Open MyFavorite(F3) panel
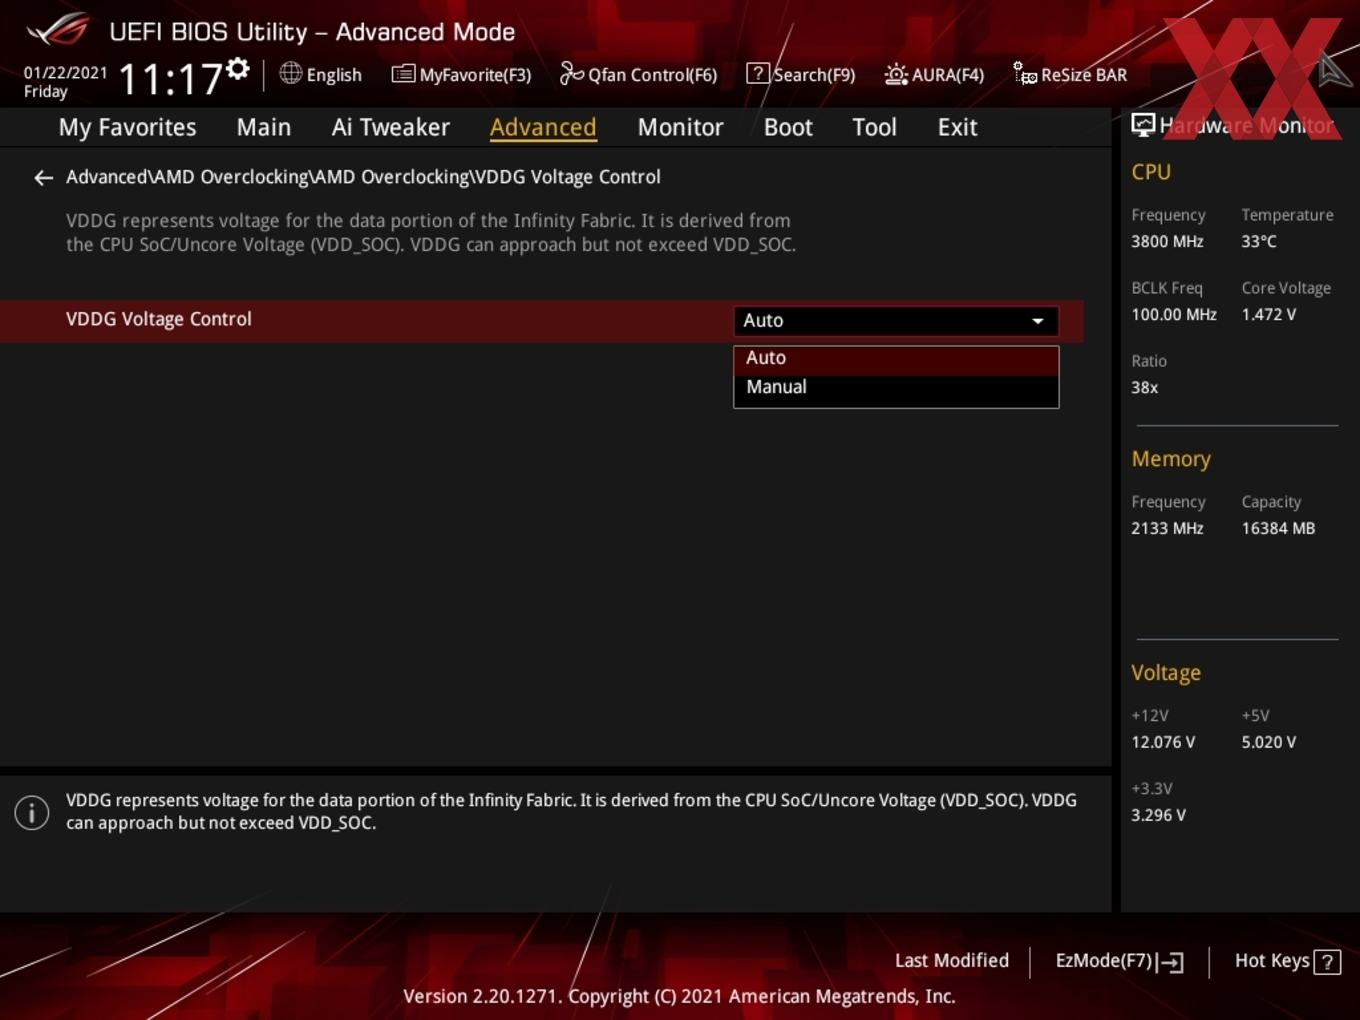This screenshot has width=1360, height=1020. (461, 74)
